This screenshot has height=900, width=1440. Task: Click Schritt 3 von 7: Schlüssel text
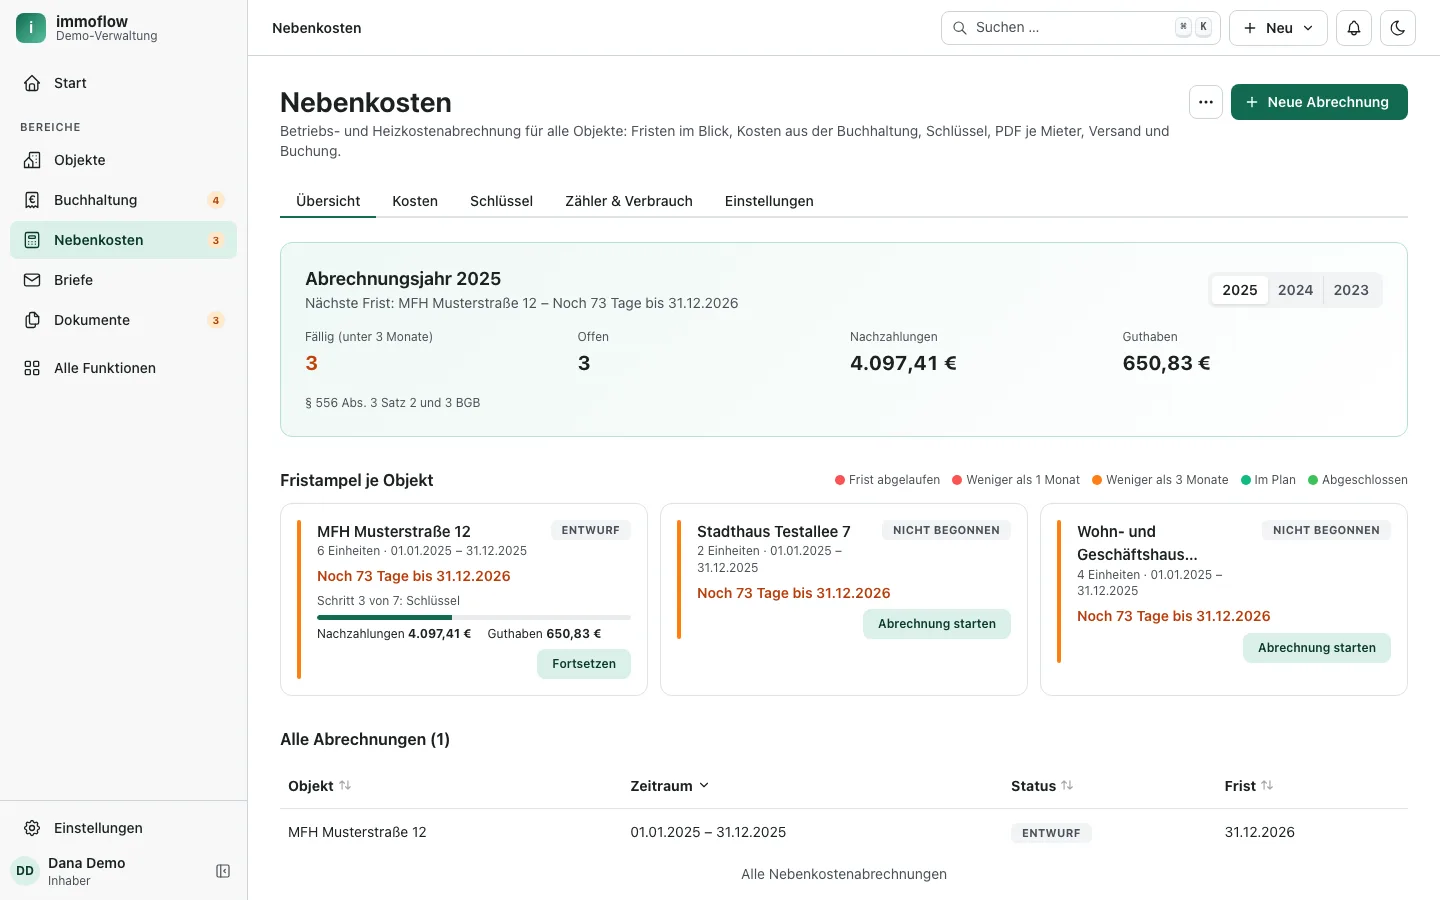point(389,601)
